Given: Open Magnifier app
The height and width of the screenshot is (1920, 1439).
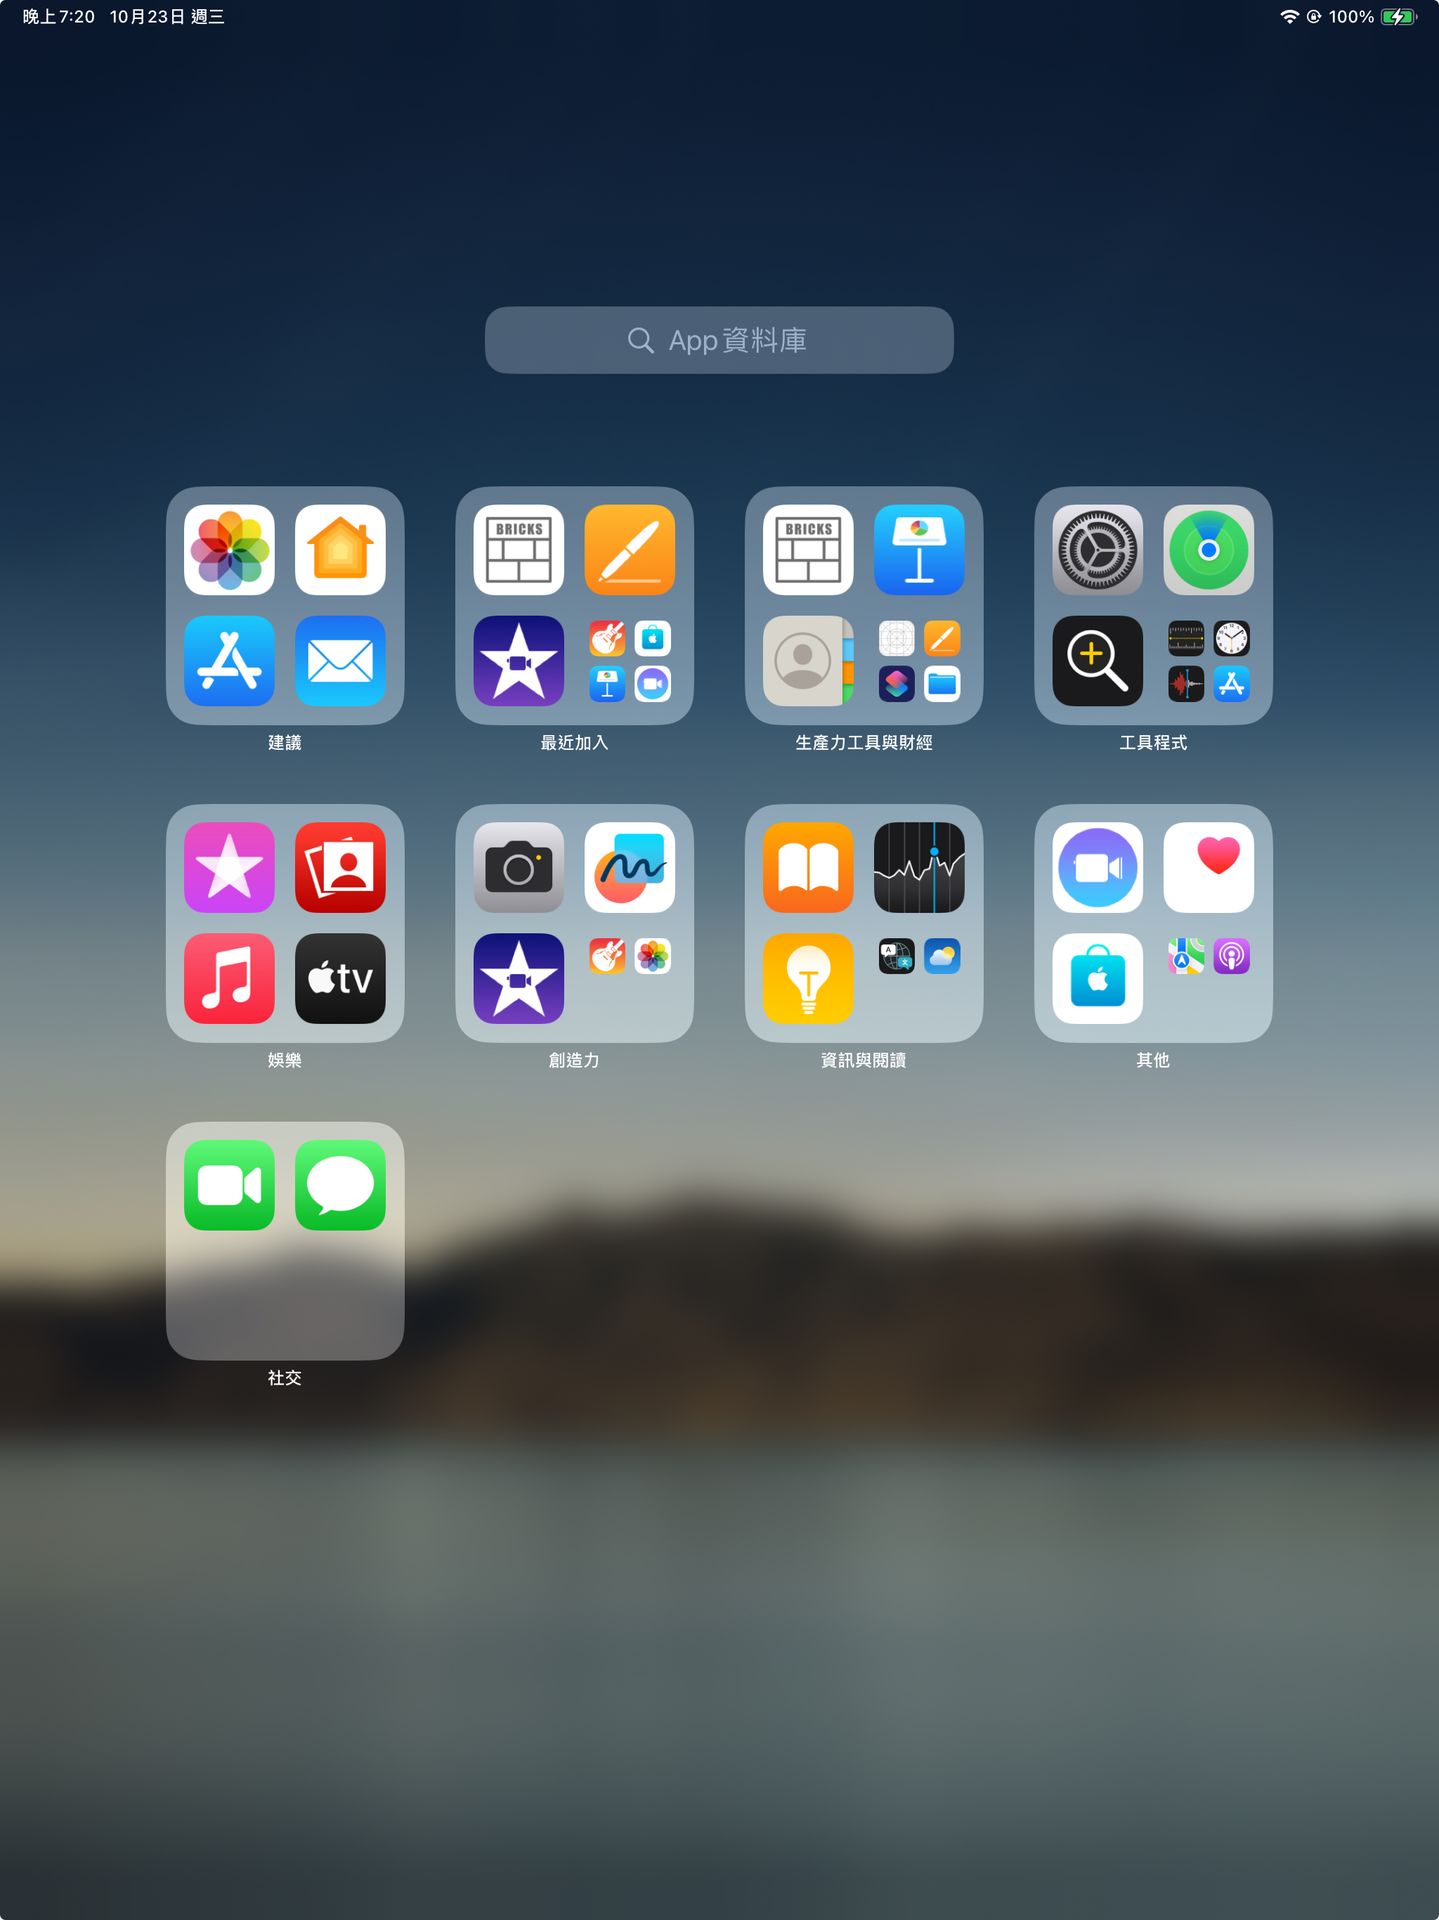Looking at the screenshot, I should click(1098, 661).
